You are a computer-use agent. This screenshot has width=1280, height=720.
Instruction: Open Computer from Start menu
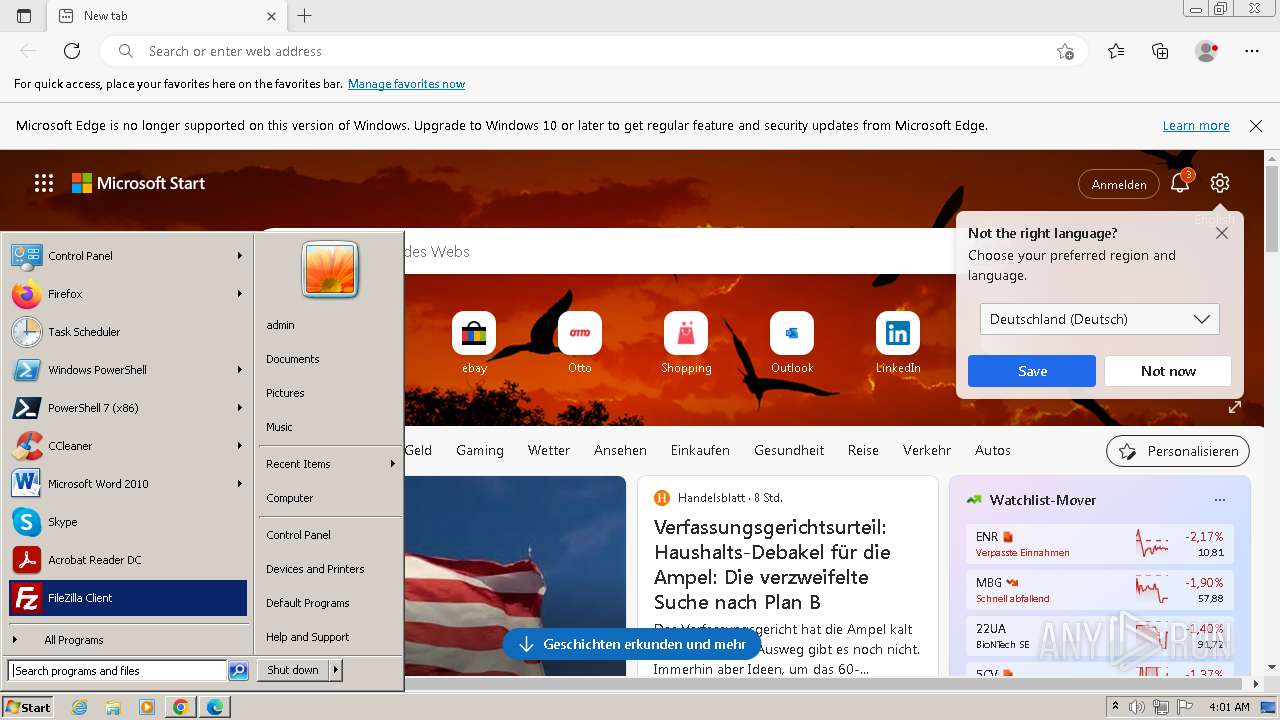[x=290, y=498]
